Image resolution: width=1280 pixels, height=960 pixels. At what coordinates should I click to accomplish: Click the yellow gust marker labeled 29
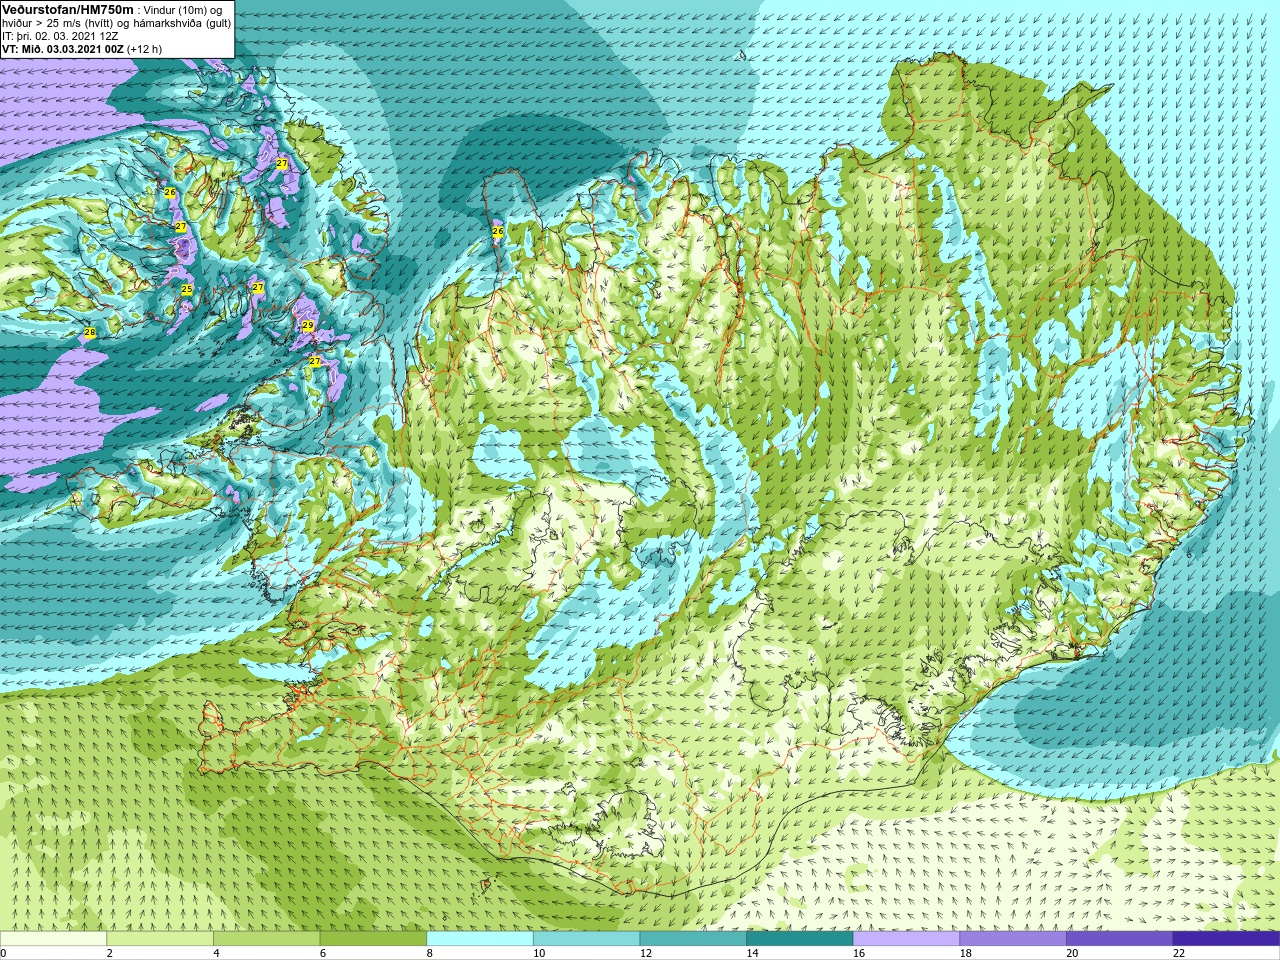[x=308, y=326]
